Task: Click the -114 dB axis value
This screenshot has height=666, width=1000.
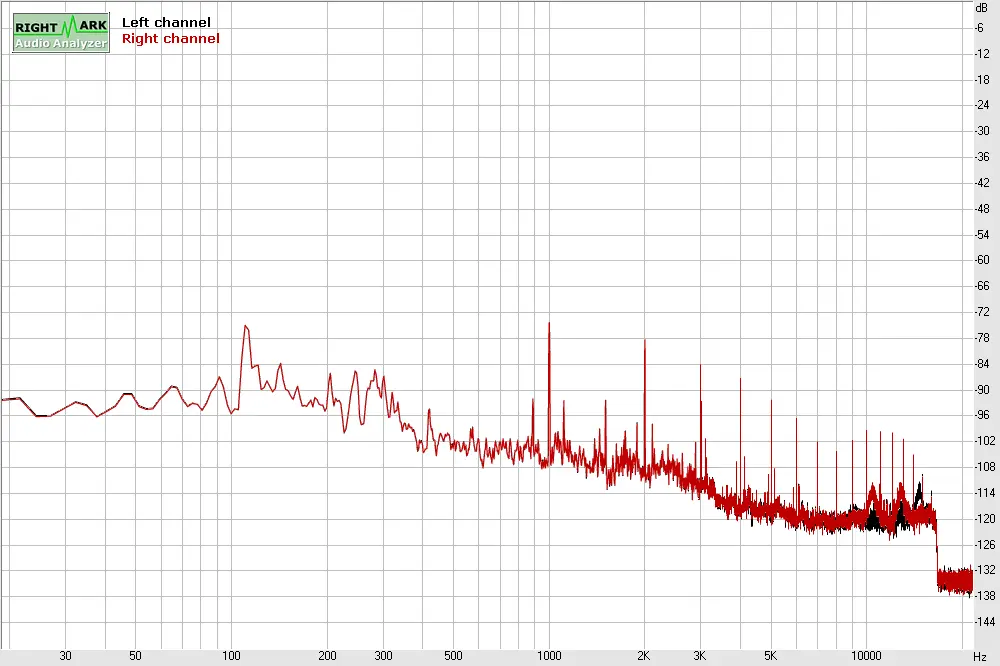Action: coord(985,493)
